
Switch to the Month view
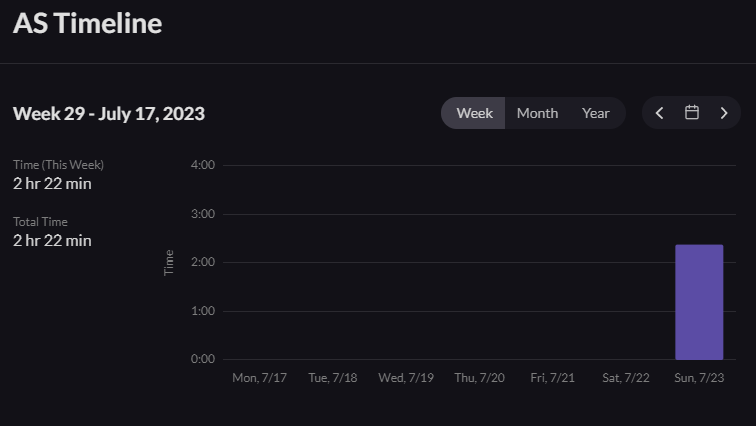click(x=537, y=113)
